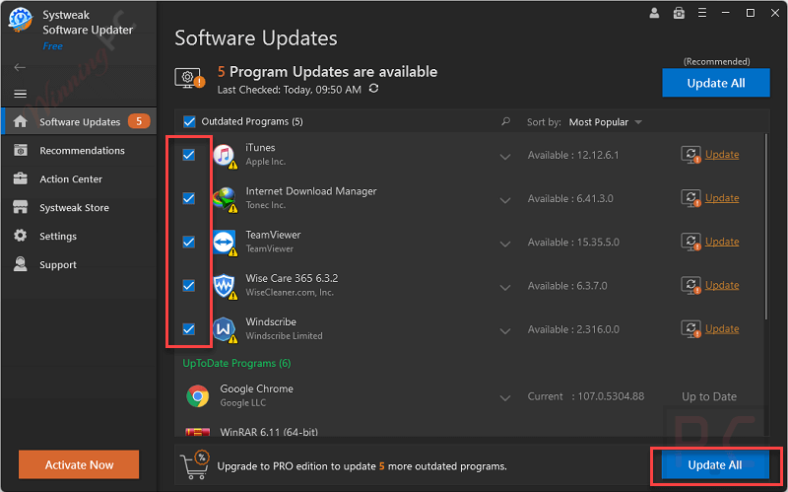The height and width of the screenshot is (492, 788).
Task: Uncheck the Internet Download Manager checkbox
Action: [189, 199]
